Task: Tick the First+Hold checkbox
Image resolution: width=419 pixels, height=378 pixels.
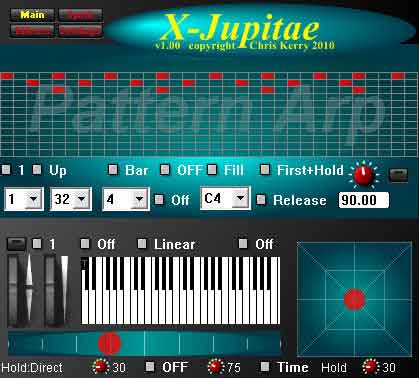Action: coord(265,170)
